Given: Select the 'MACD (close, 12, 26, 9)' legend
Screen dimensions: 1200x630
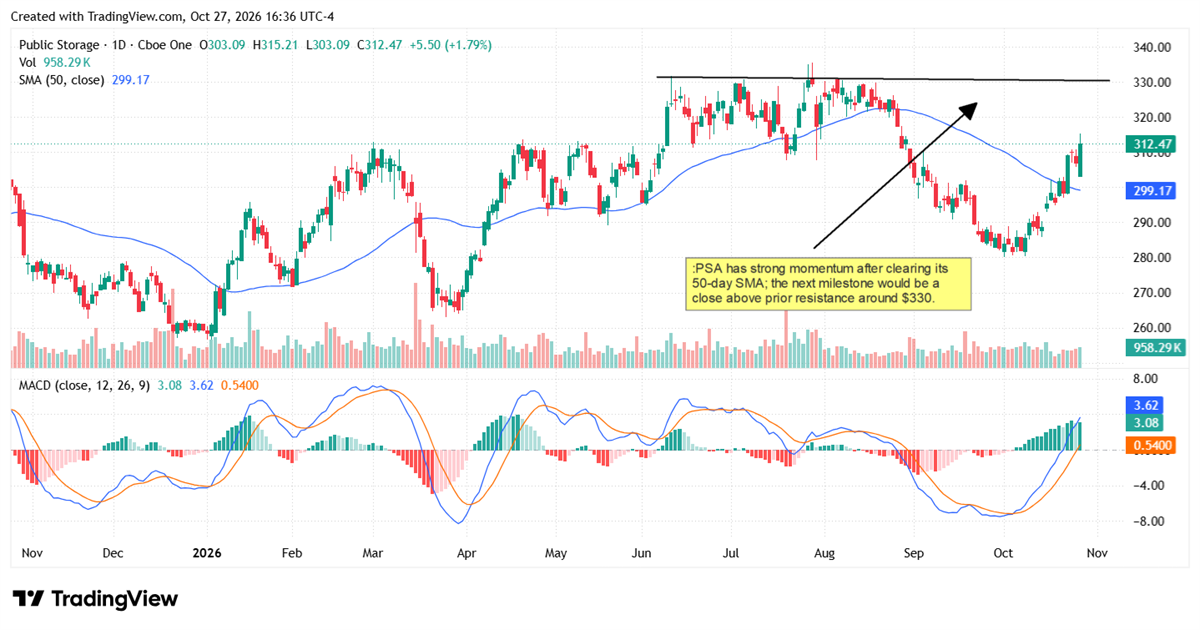Looking at the screenshot, I should point(83,385).
